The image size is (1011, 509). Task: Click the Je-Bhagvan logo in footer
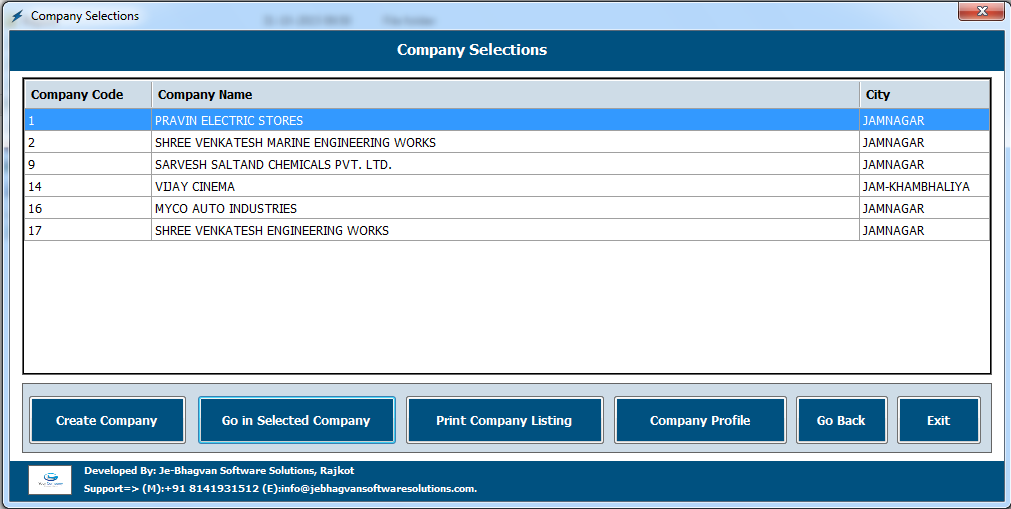click(x=50, y=480)
